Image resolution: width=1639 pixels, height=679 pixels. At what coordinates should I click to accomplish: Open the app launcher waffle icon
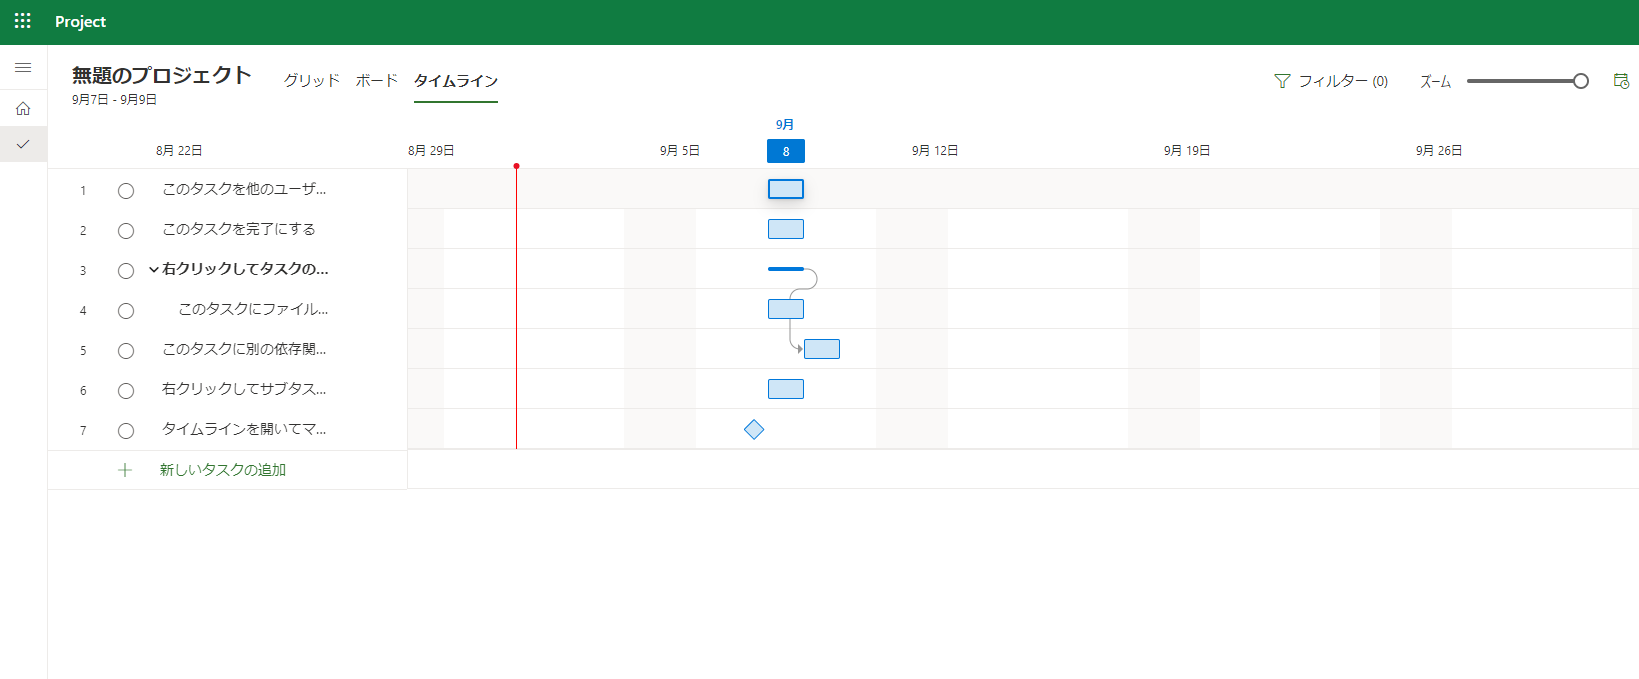[x=22, y=21]
